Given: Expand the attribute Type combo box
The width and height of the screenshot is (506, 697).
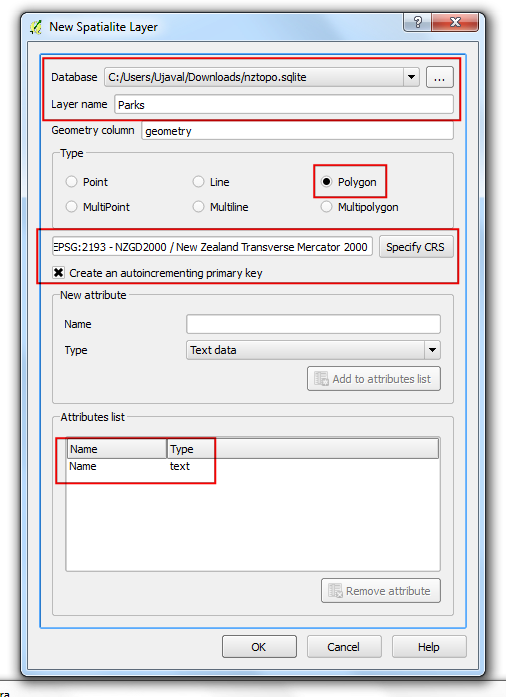Looking at the screenshot, I should pyautogui.click(x=432, y=350).
